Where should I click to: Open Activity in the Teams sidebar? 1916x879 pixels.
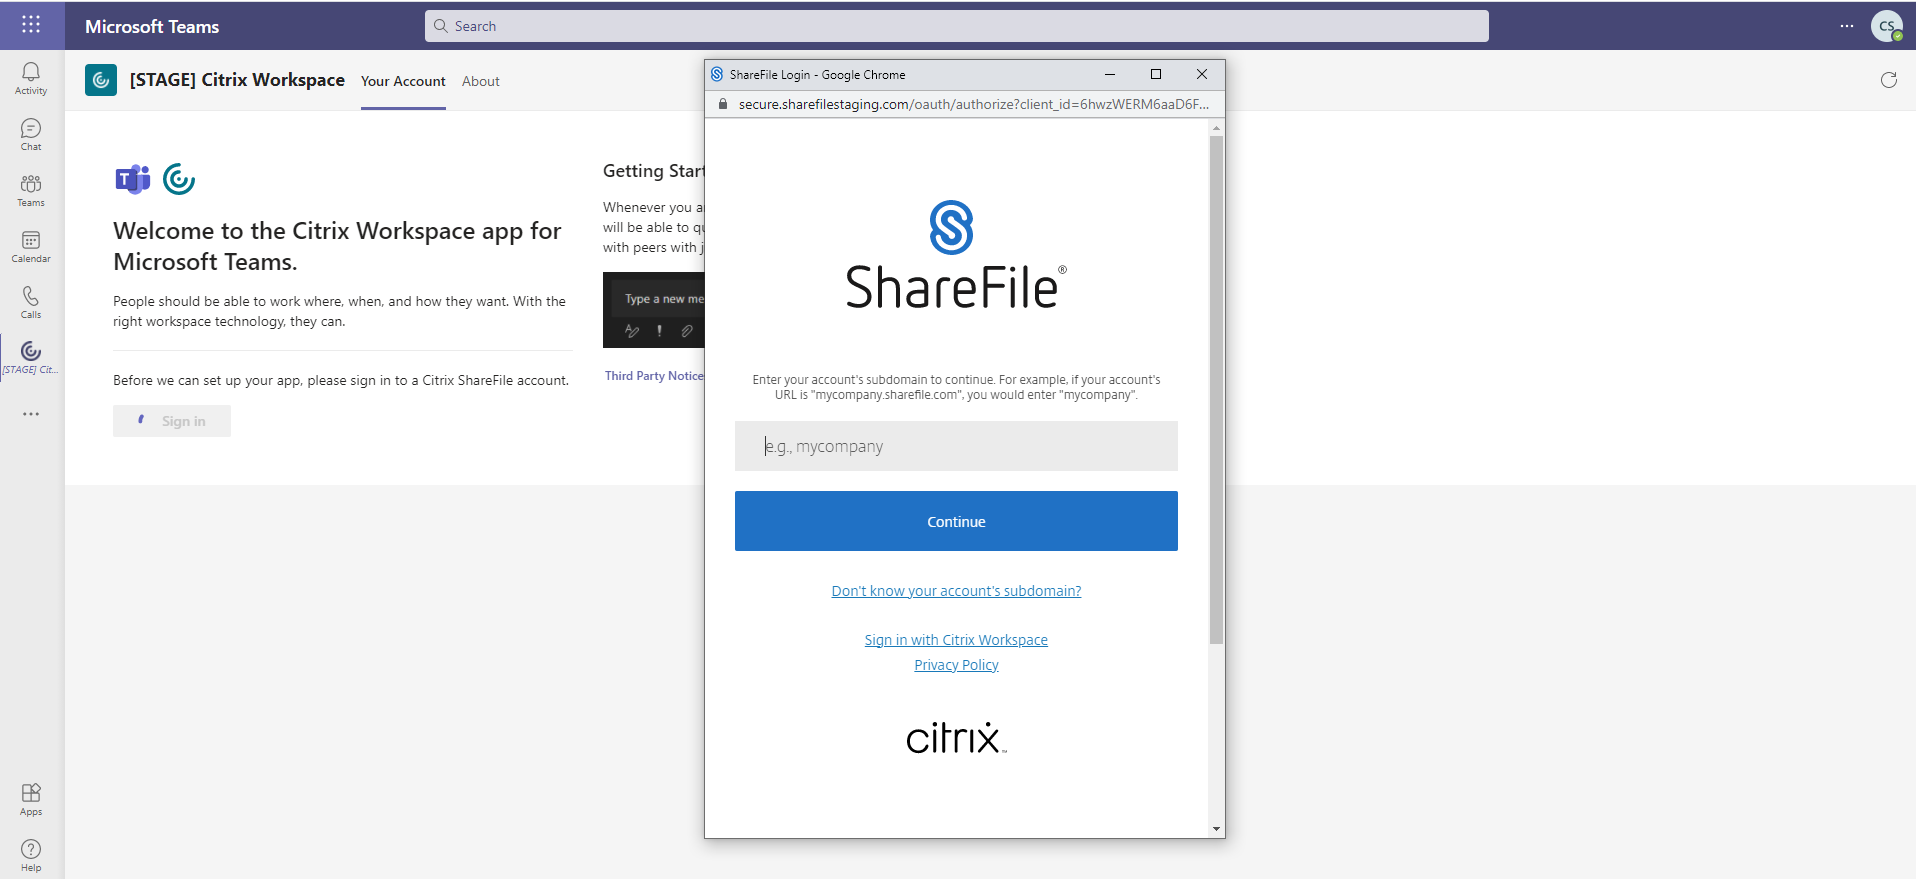click(x=31, y=78)
